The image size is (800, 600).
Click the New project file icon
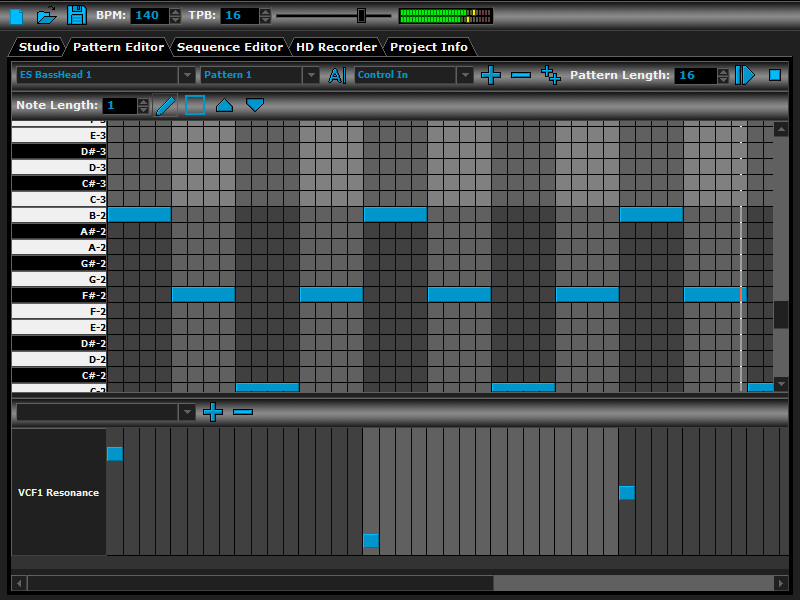click(x=16, y=15)
